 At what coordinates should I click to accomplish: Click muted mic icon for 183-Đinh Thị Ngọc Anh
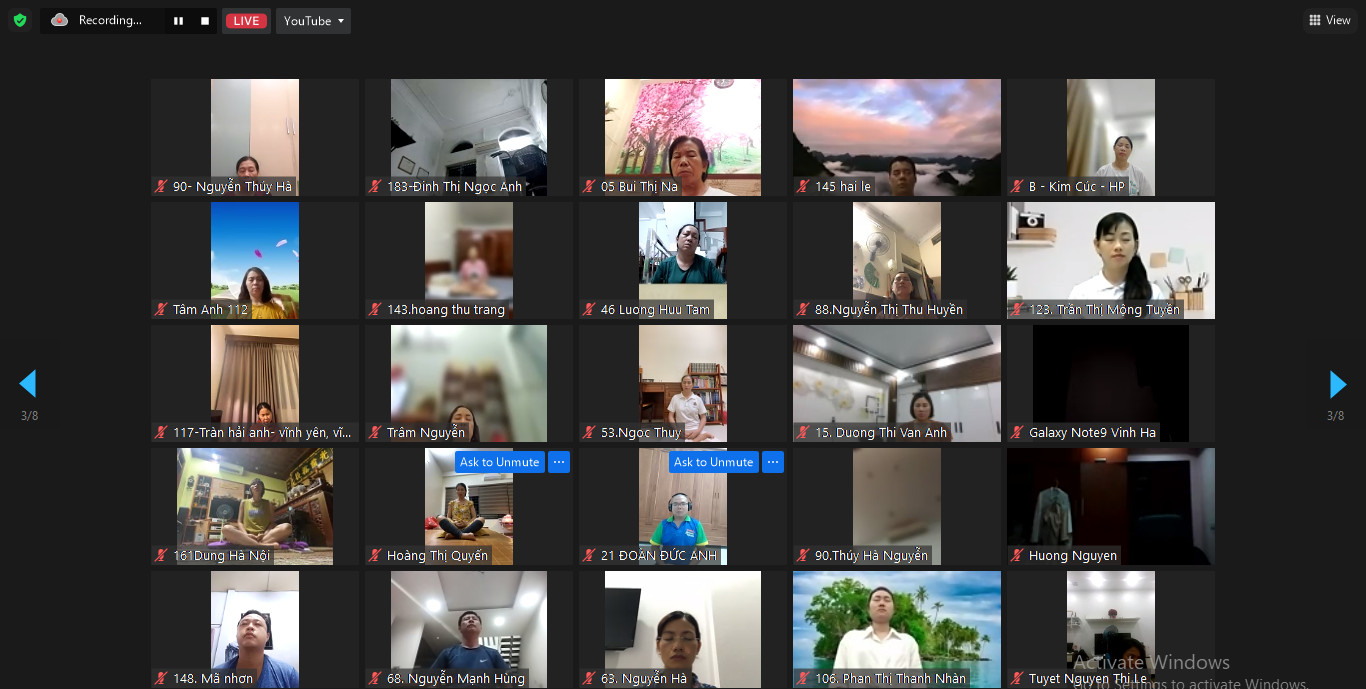tap(375, 187)
